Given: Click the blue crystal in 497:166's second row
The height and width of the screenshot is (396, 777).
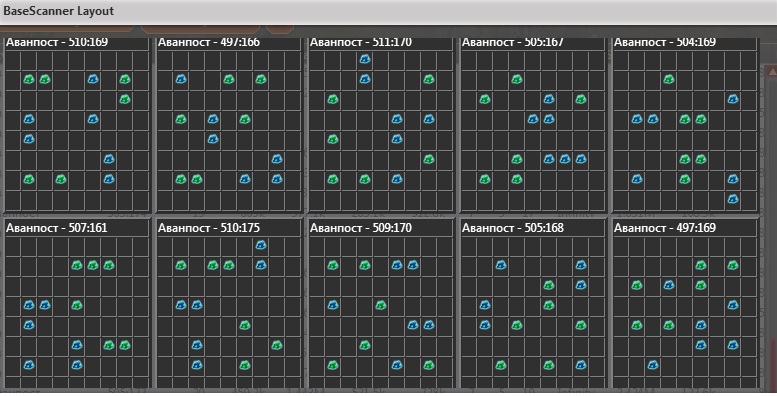Looking at the screenshot, I should point(181,79).
